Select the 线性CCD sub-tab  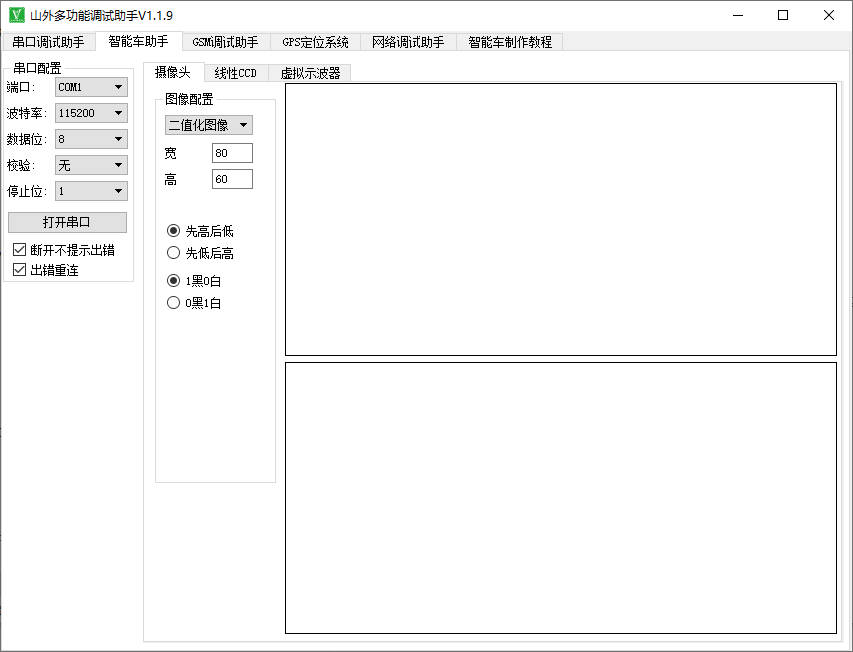pos(236,73)
